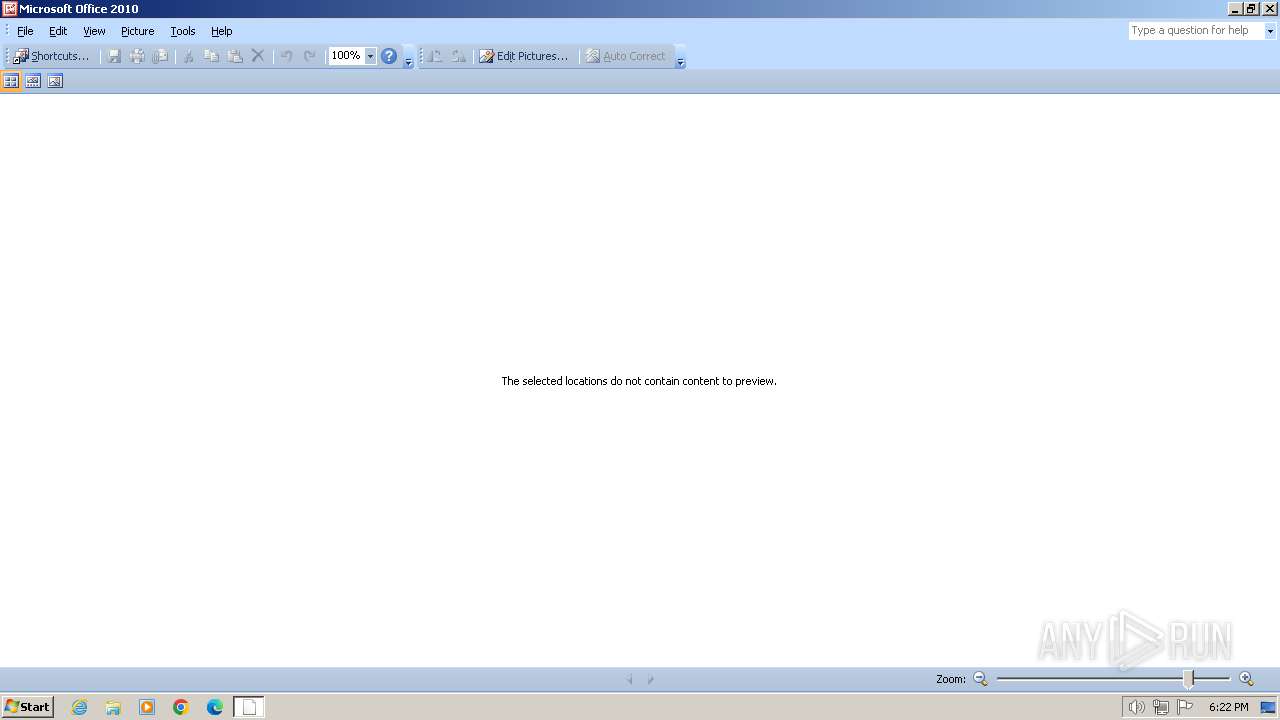Click the Cut scissors icon
1280x720 pixels.
(188, 56)
